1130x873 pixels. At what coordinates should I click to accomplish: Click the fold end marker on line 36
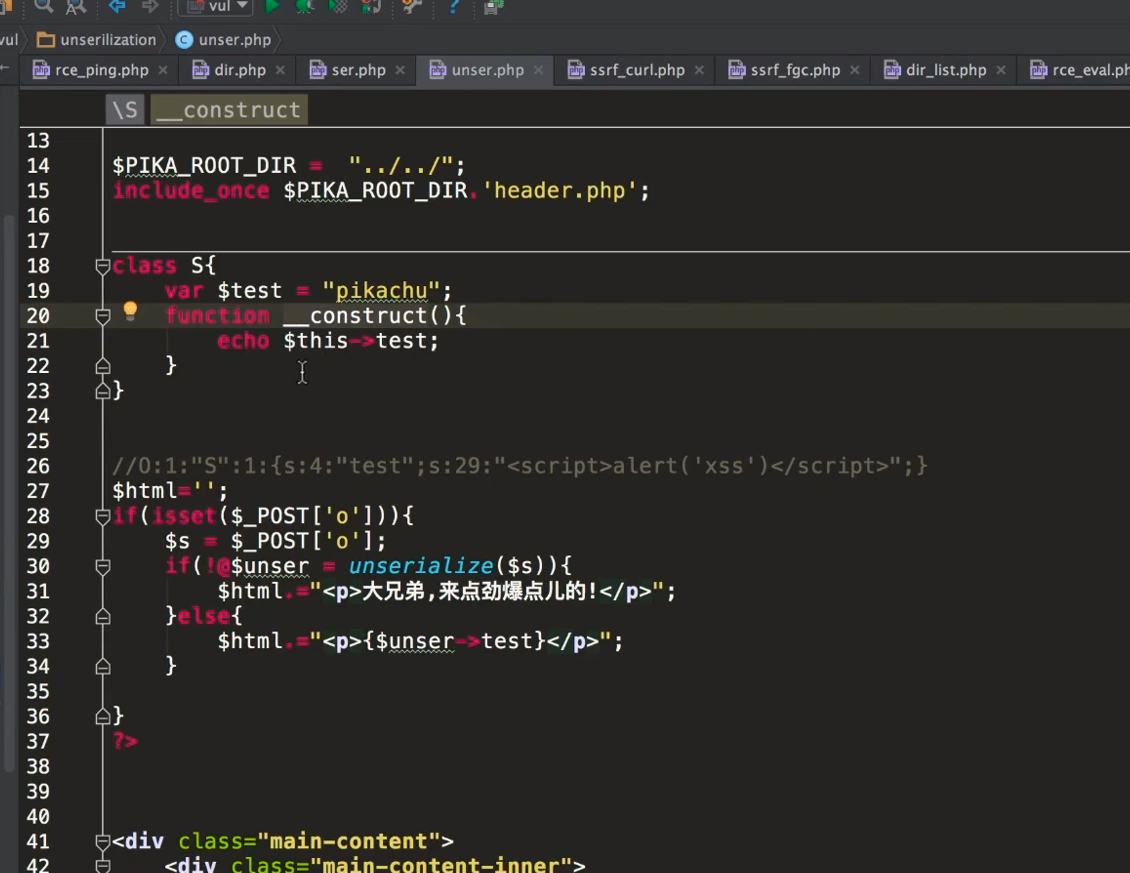coord(103,717)
